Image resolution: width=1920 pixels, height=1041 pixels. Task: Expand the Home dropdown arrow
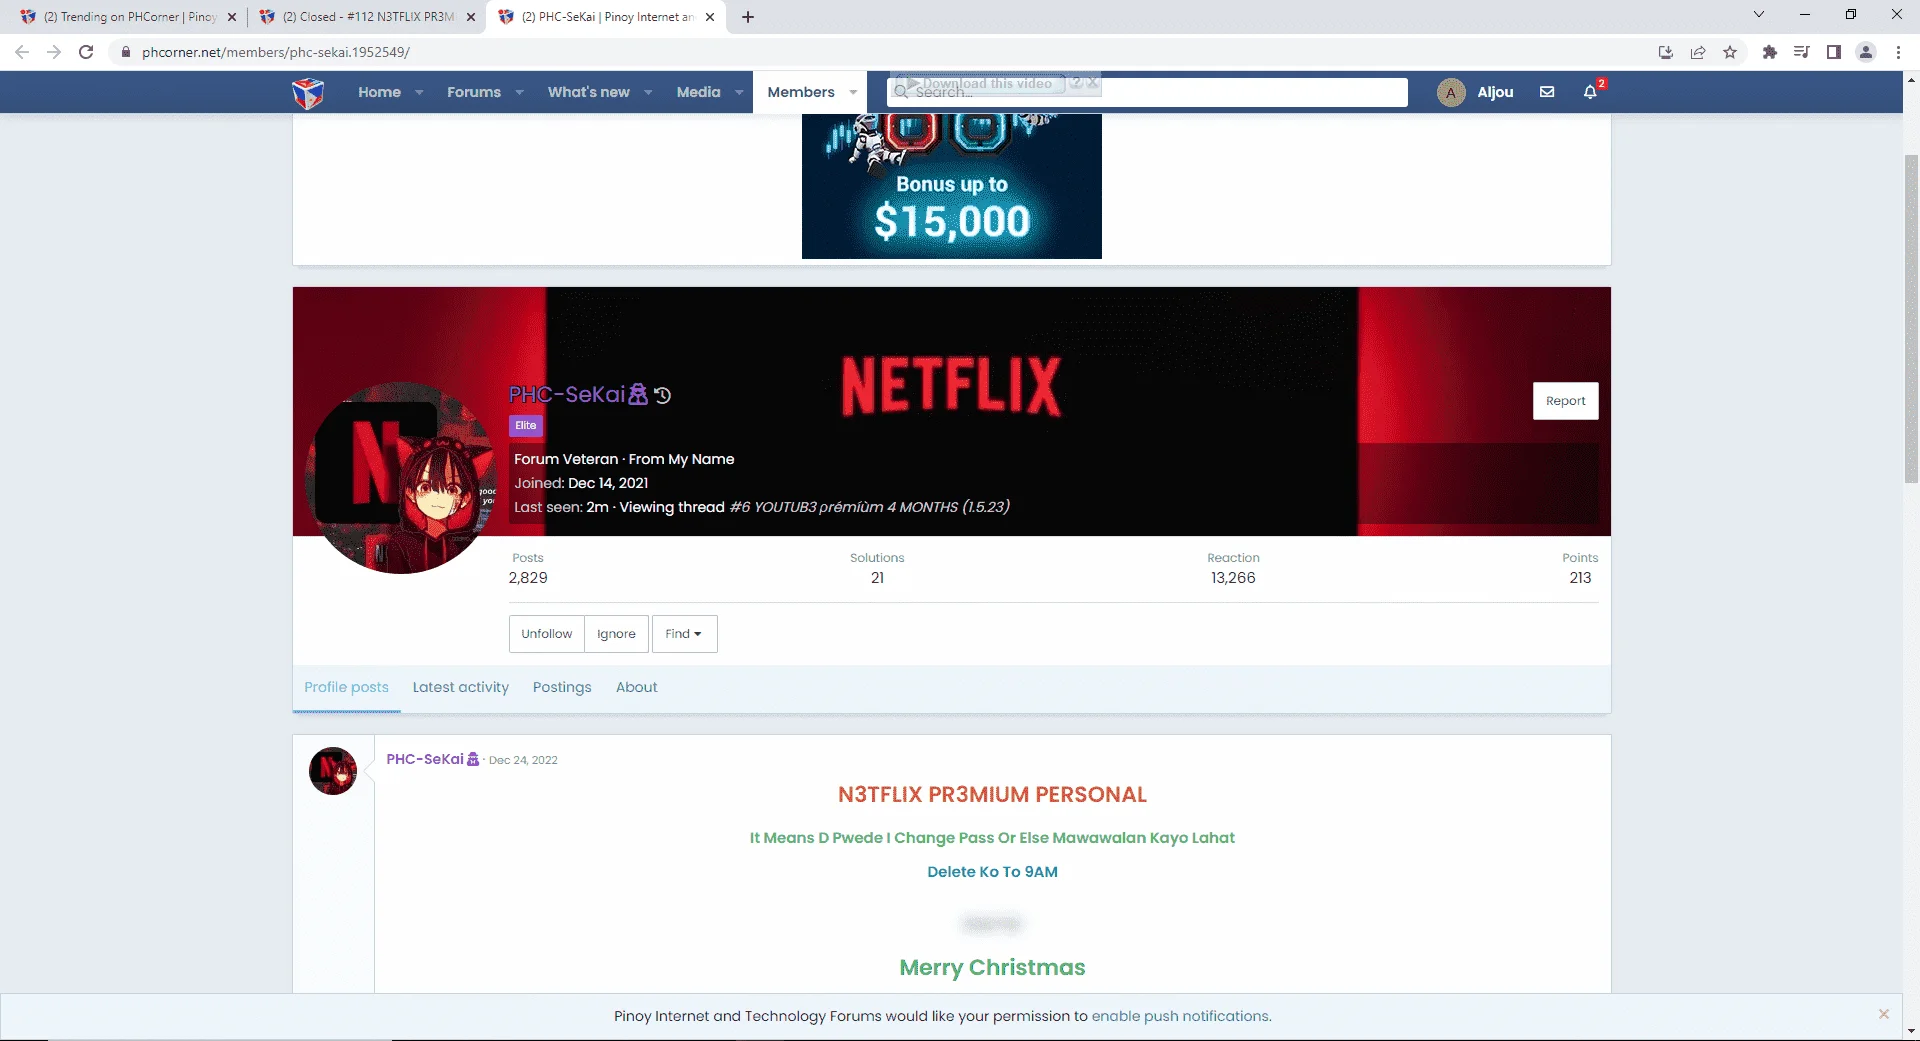[419, 92]
